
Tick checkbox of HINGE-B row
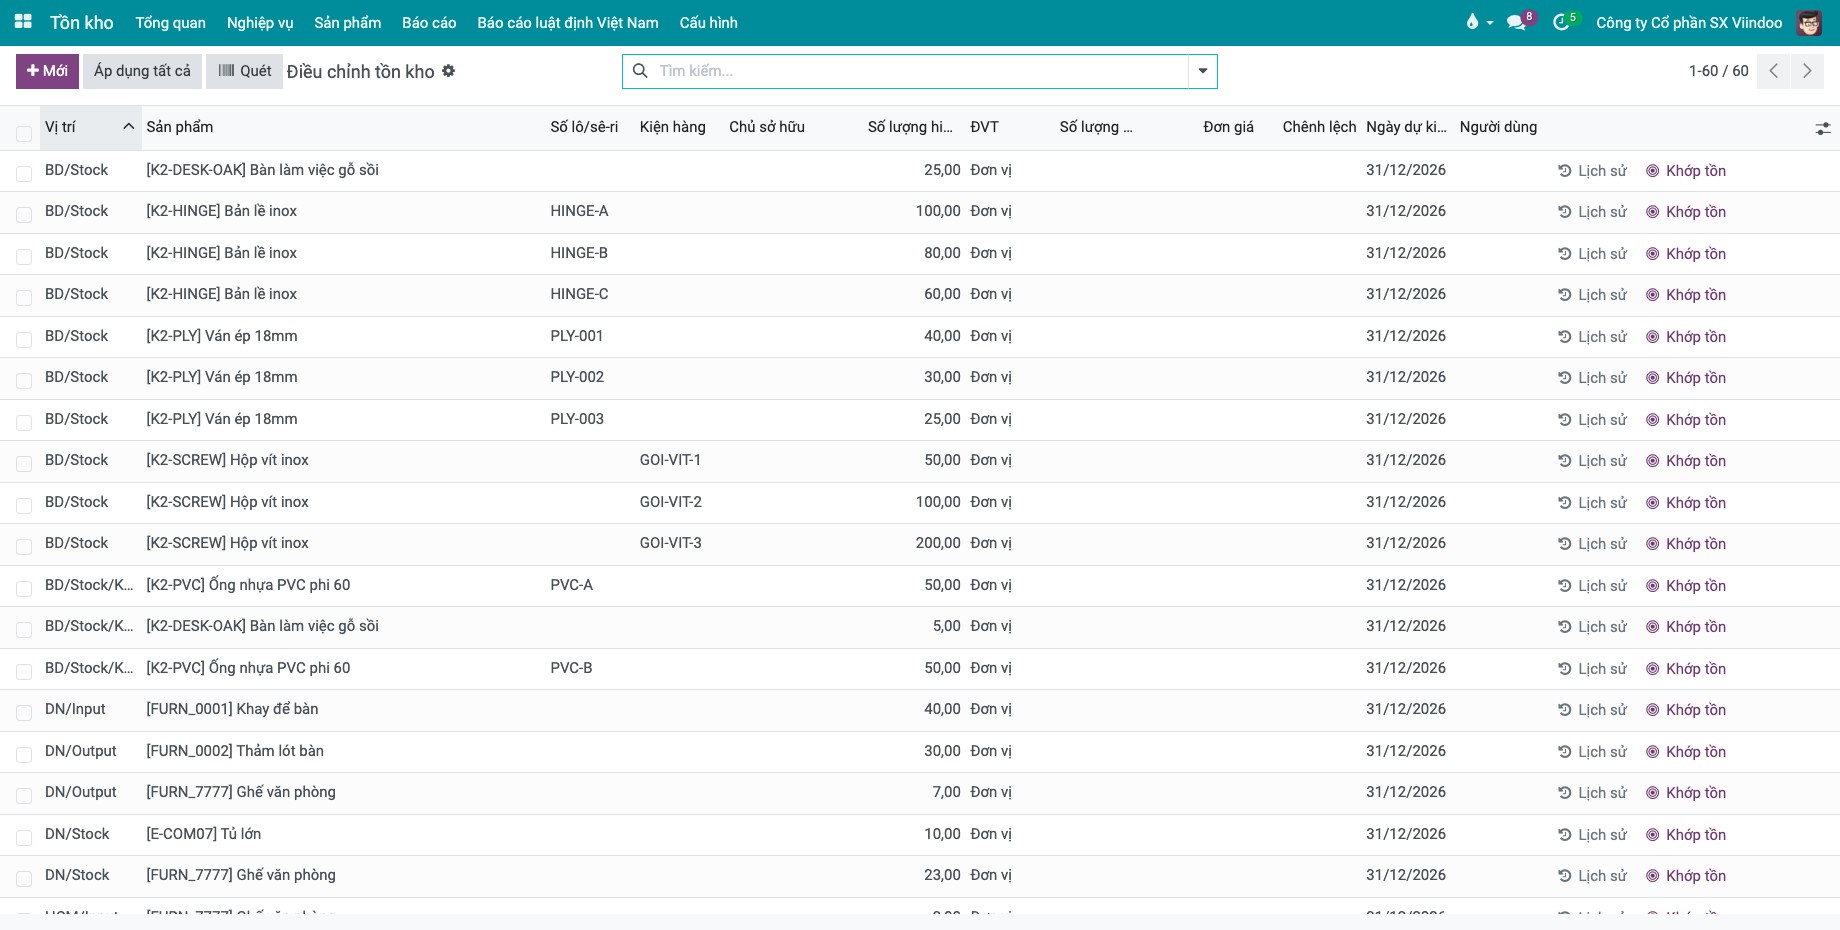coord(24,256)
